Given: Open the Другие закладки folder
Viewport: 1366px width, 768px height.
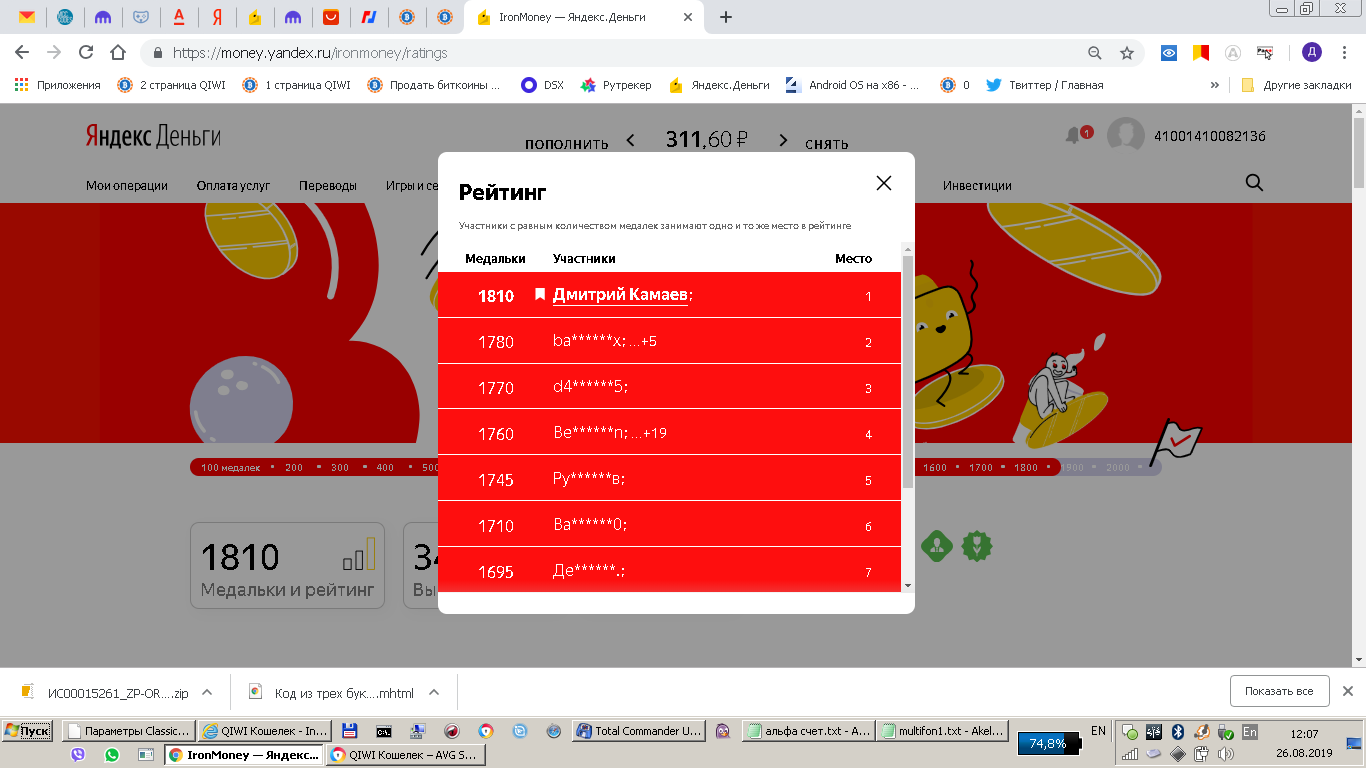Looking at the screenshot, I should click(x=1297, y=85).
